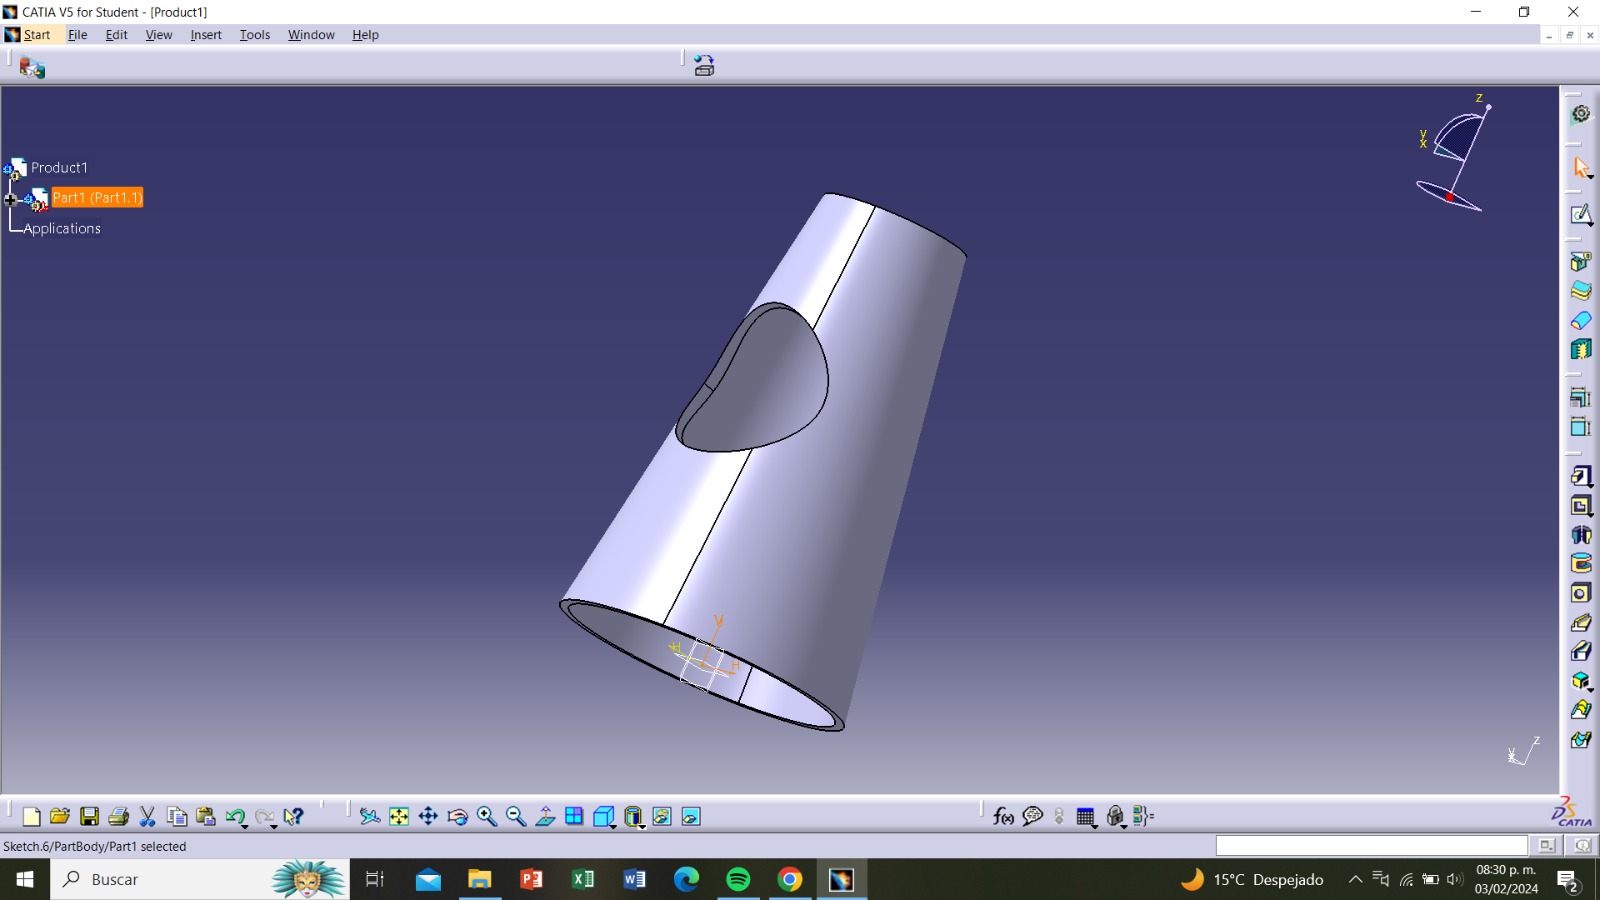
Task: Open the File menu
Action: 77,35
